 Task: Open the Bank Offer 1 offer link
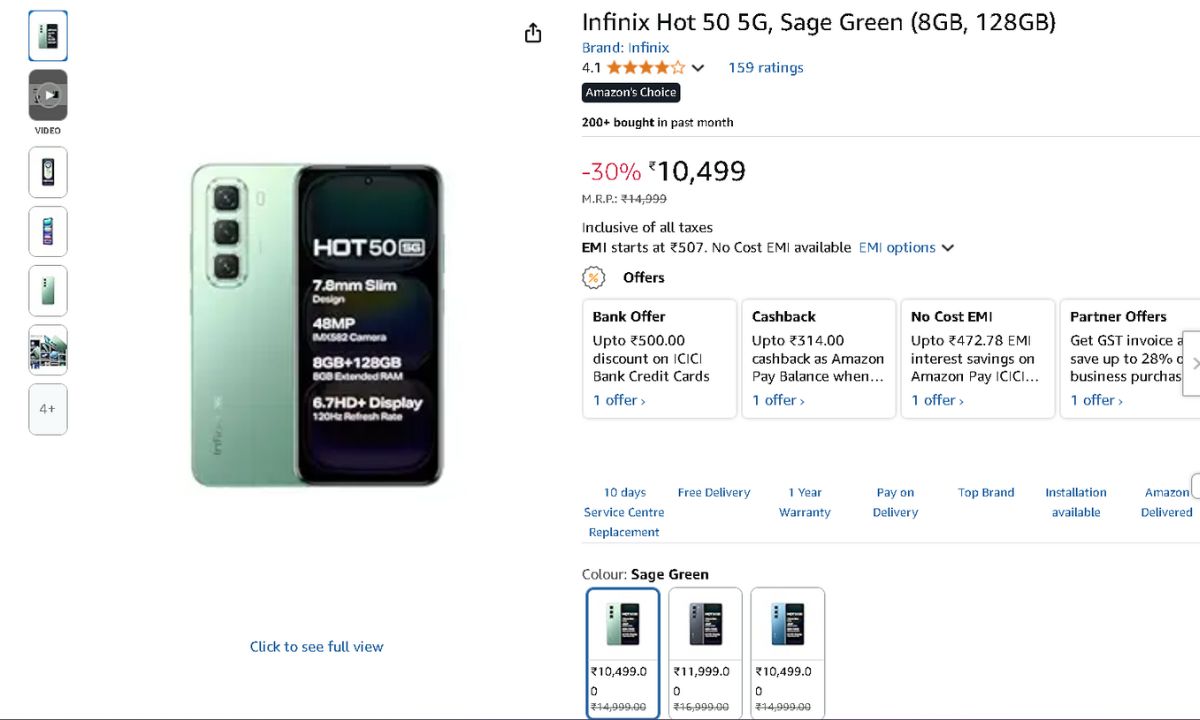[x=619, y=400]
